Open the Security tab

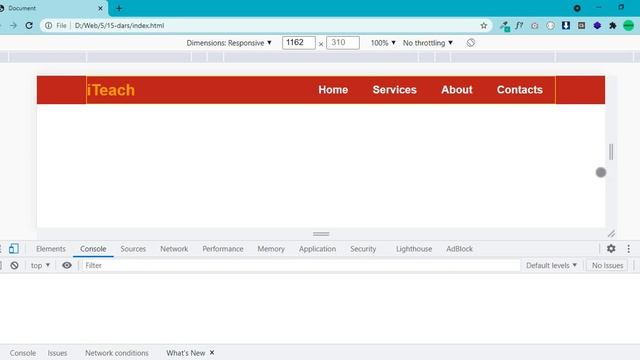pos(363,249)
